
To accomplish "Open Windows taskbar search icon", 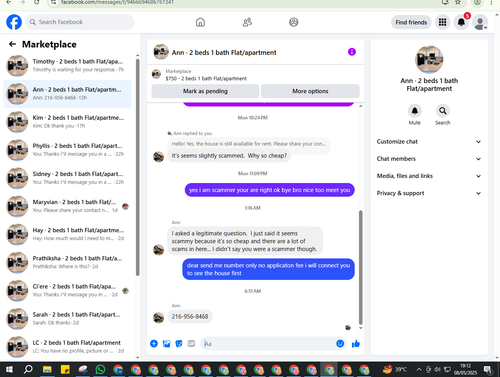I will tap(28, 369).
